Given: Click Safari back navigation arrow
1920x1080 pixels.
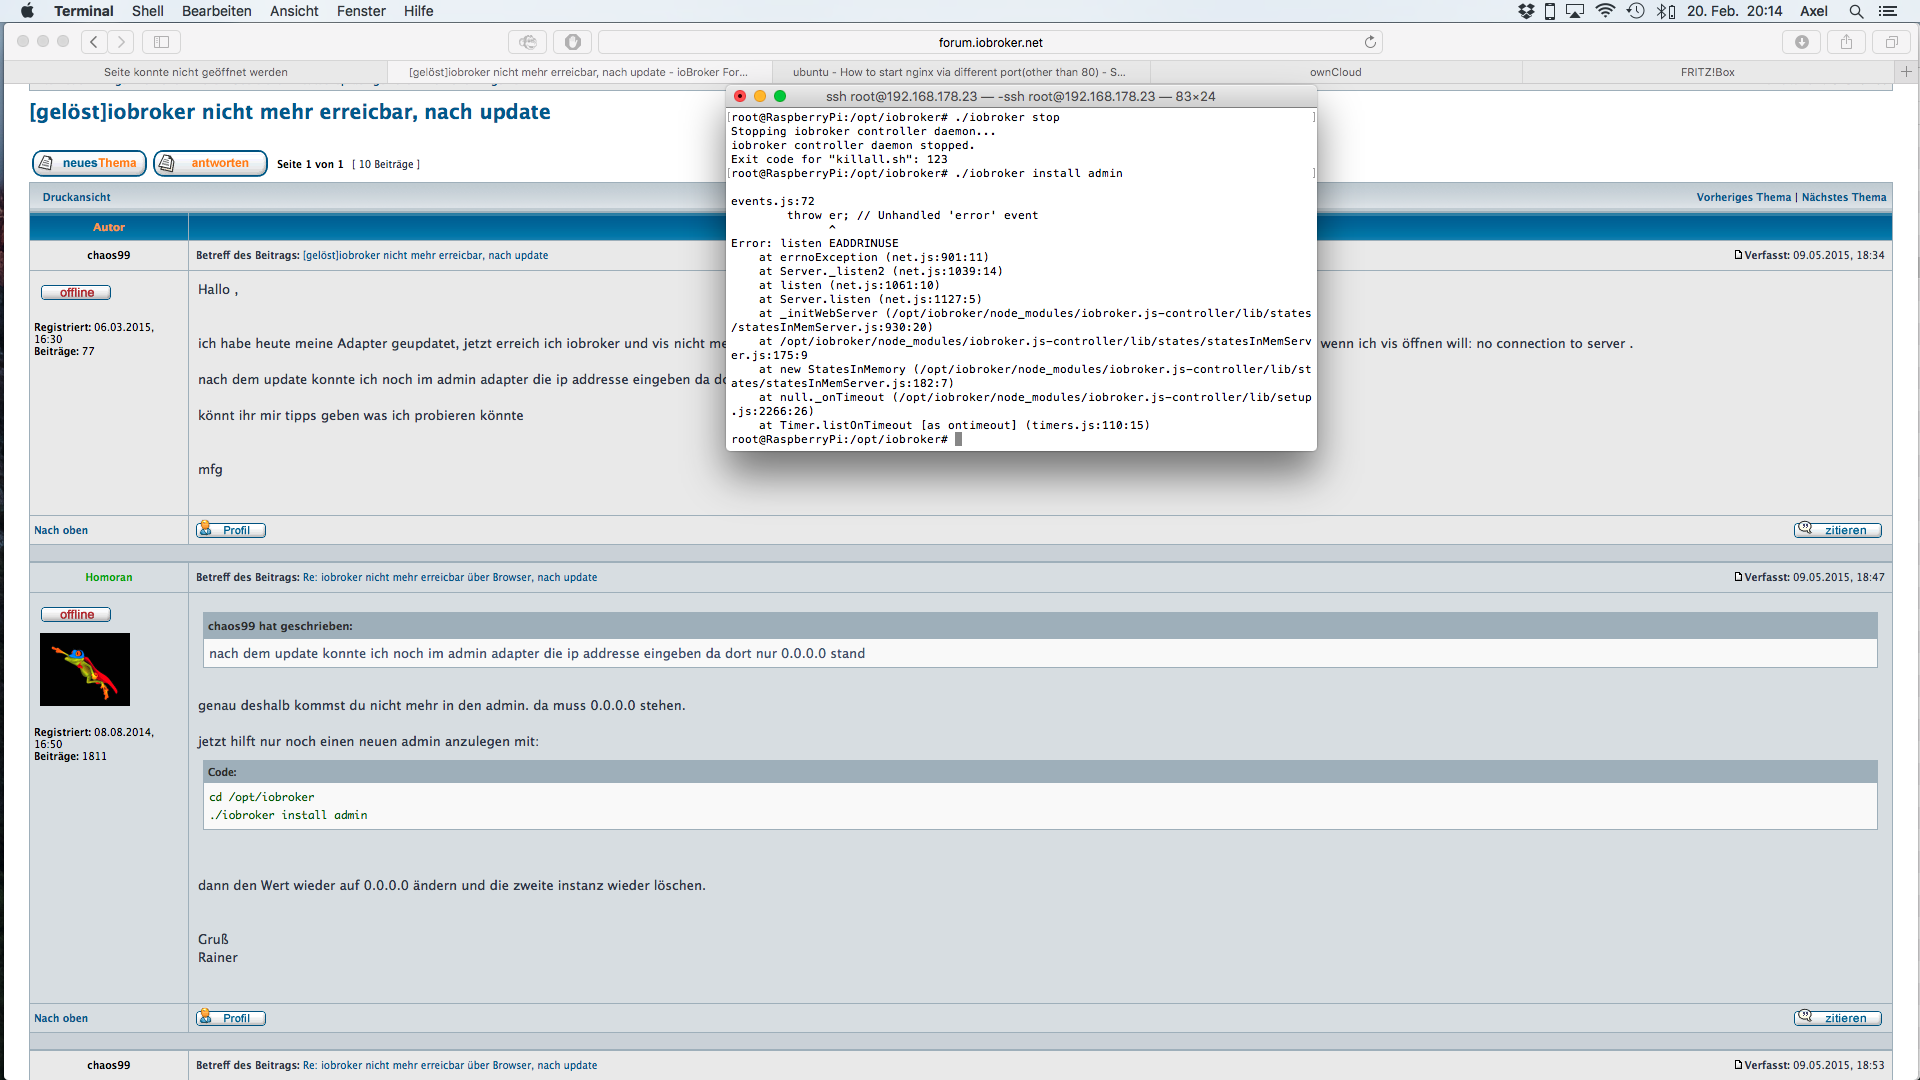Looking at the screenshot, I should [x=94, y=42].
